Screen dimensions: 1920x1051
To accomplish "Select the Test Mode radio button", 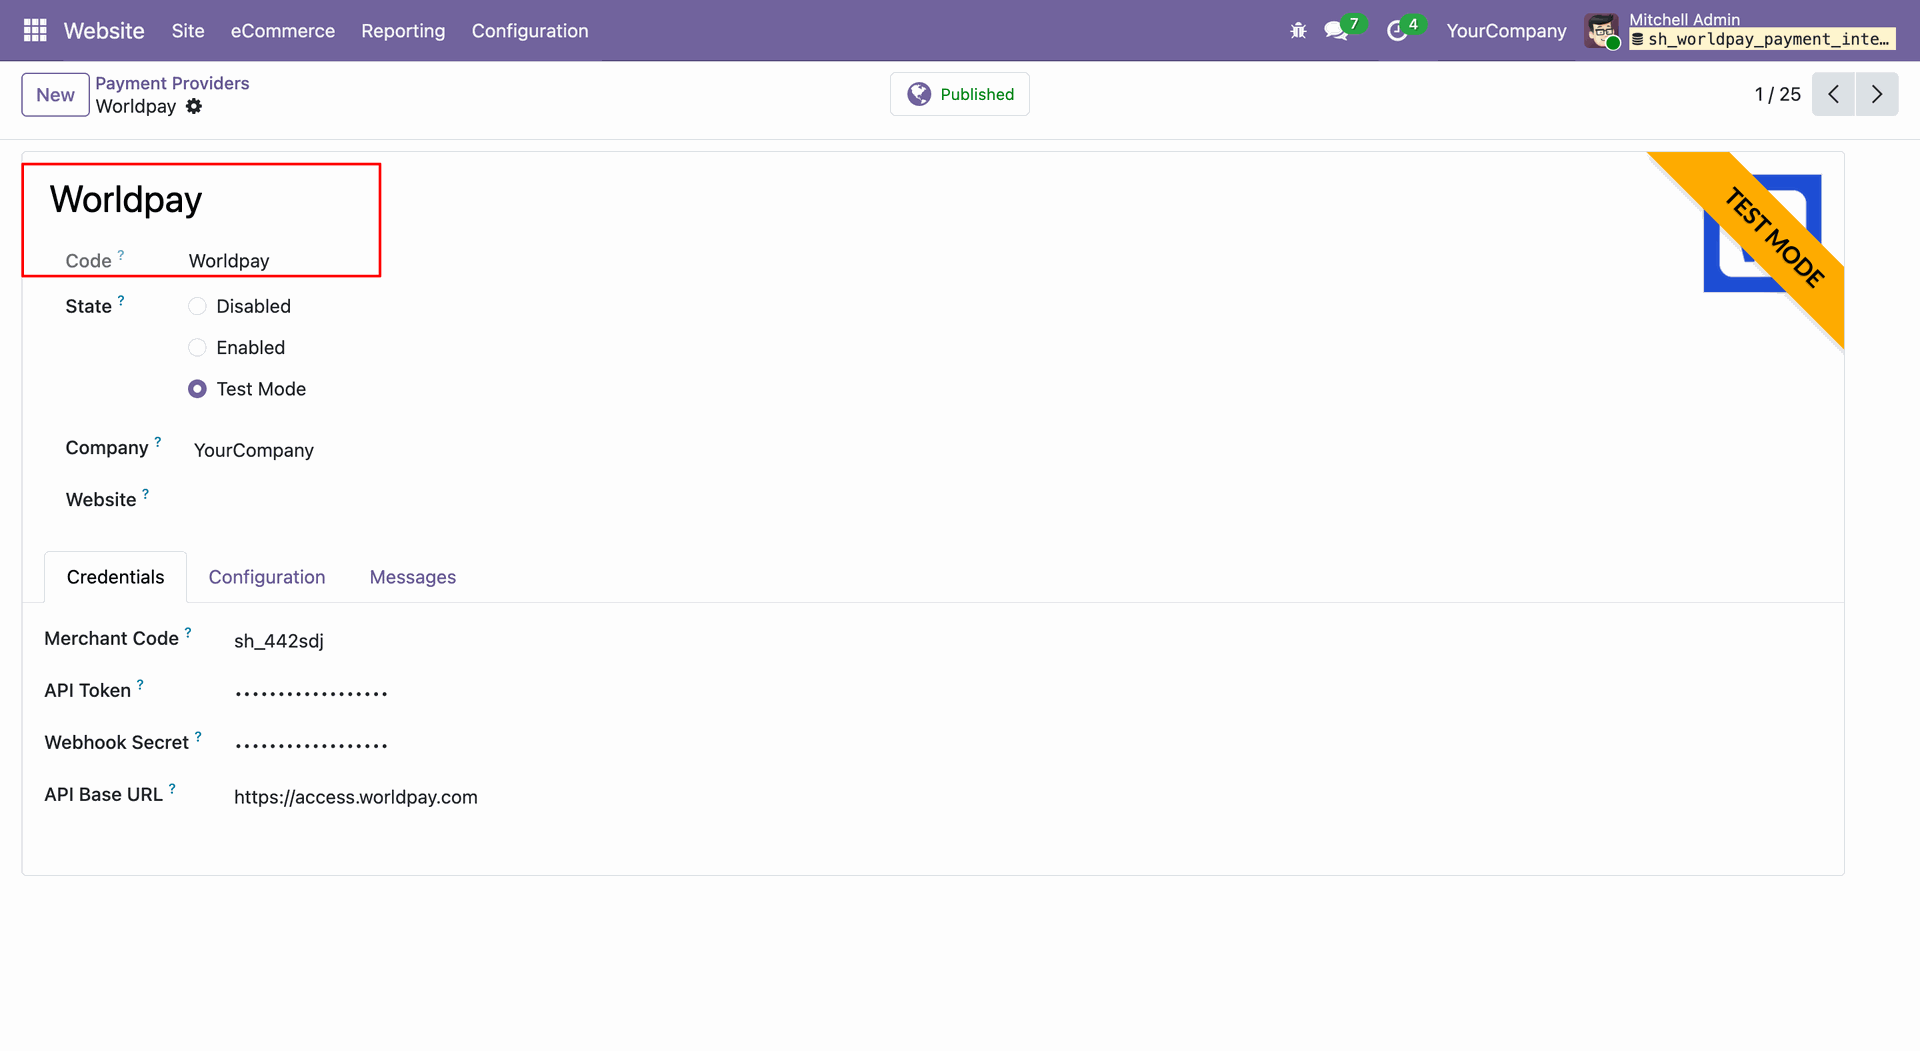I will click(x=197, y=389).
